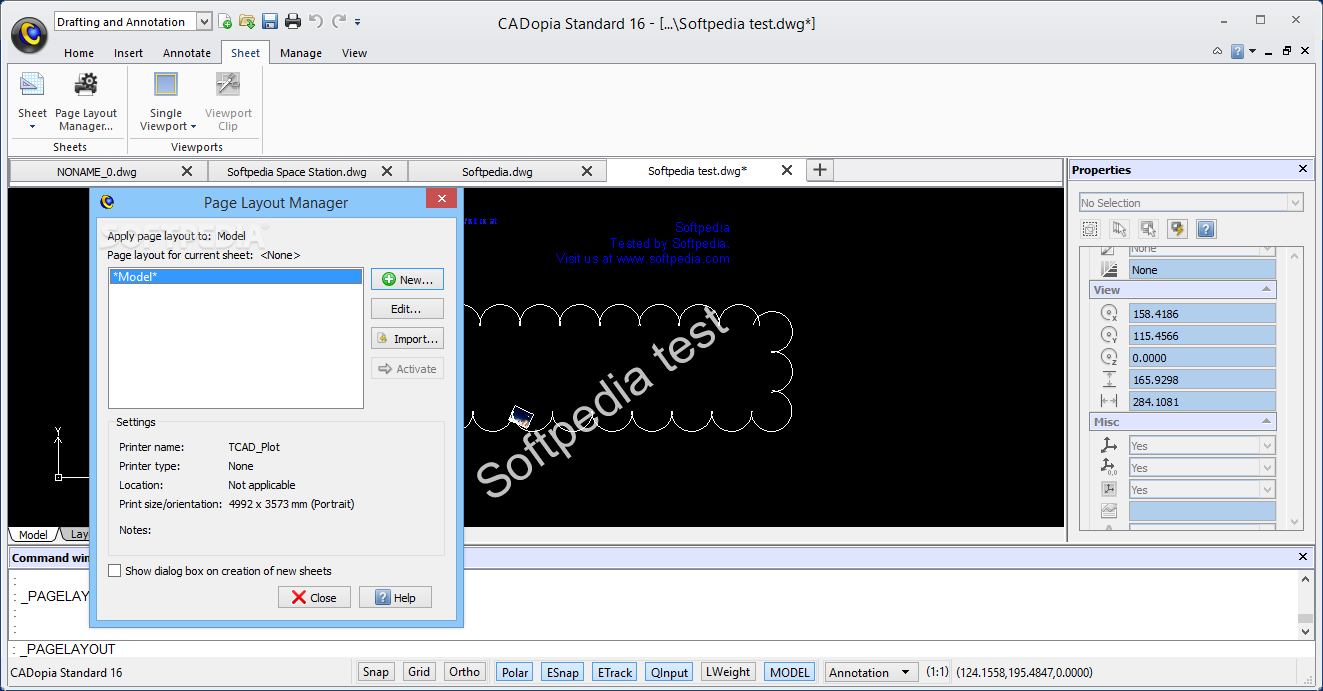Screen dimensions: 1323x691
Task: Toggle Grid in the status bar
Action: (x=419, y=672)
